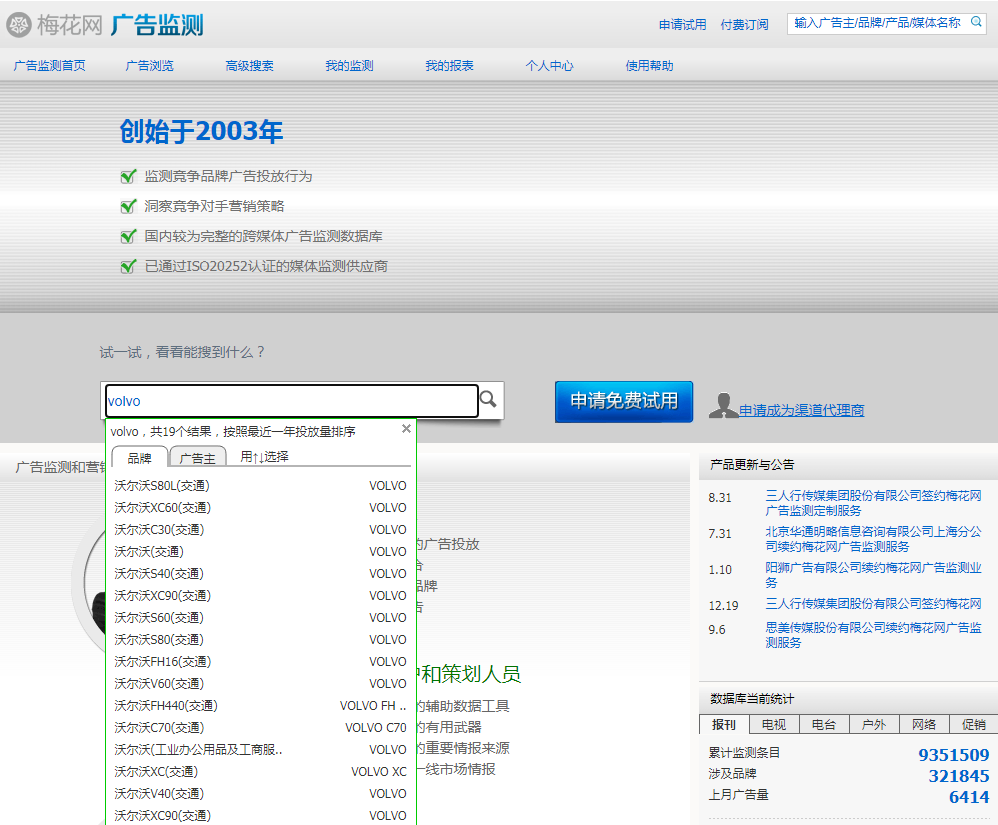Go to 高级搜索 in the navigation

(250, 66)
